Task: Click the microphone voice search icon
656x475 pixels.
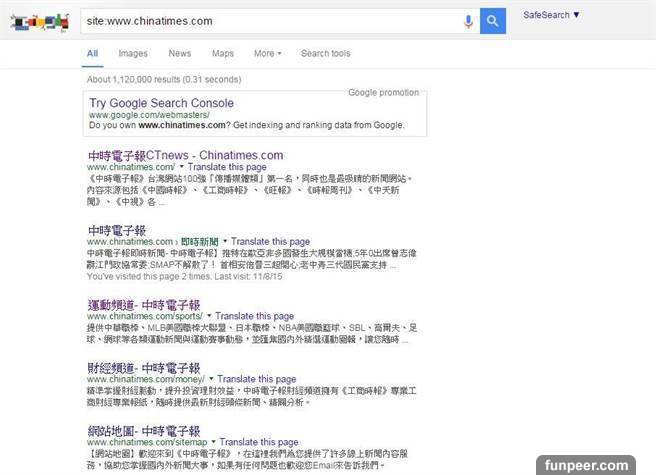Action: coord(468,21)
